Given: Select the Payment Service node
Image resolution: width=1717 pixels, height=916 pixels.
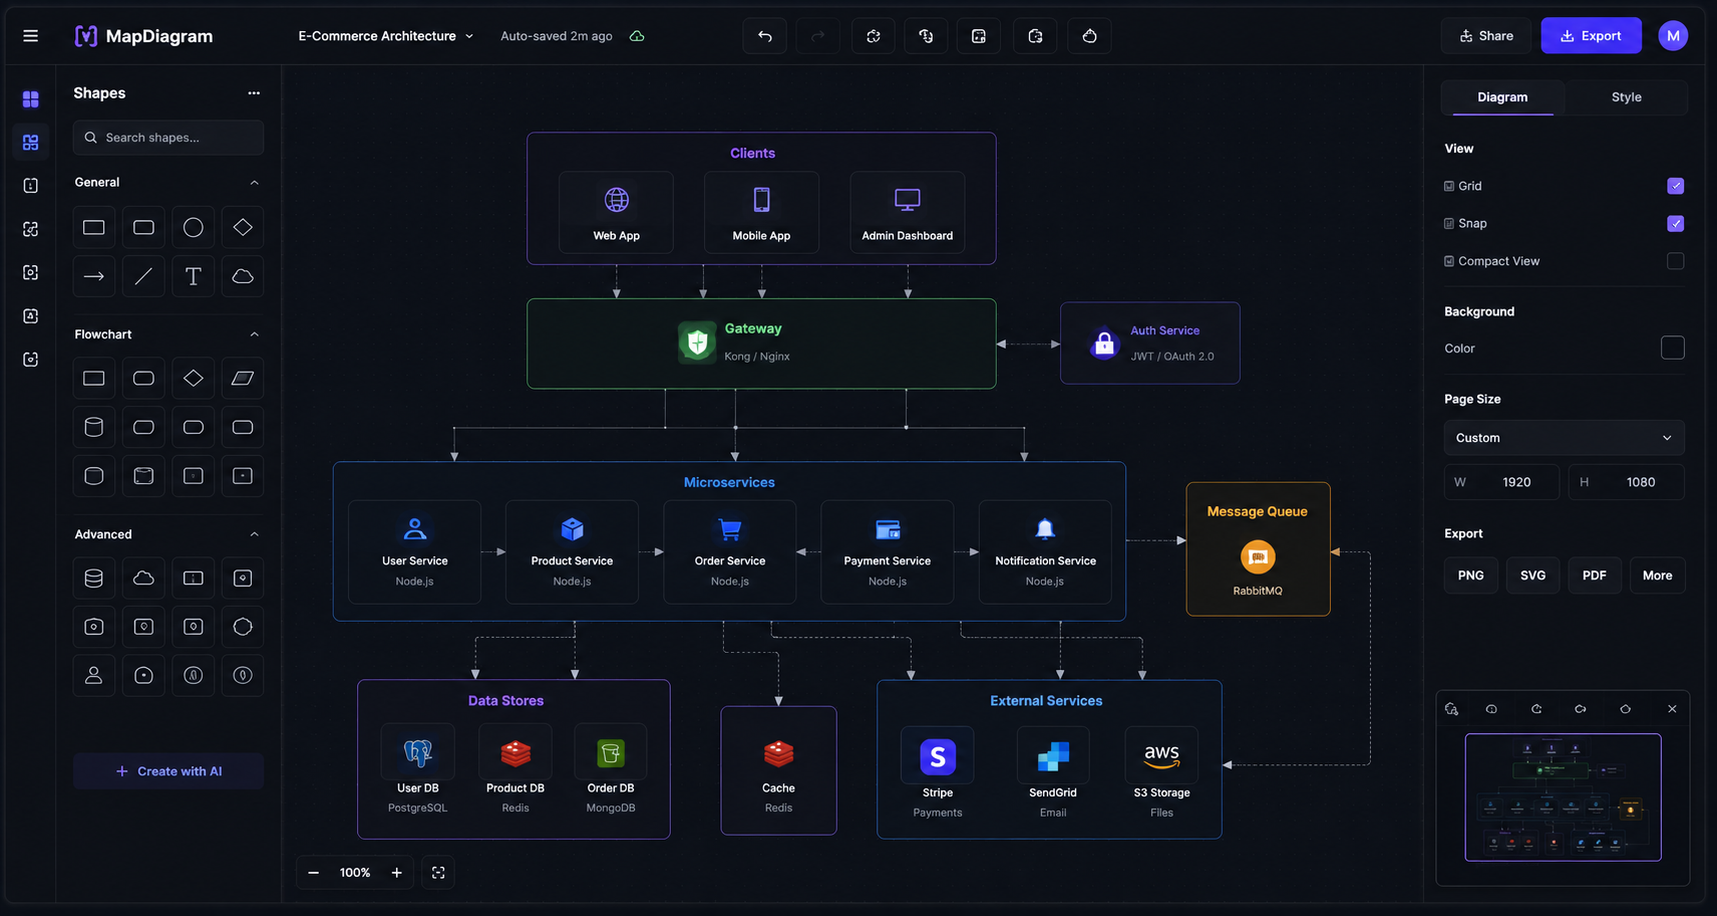Looking at the screenshot, I should [887, 552].
